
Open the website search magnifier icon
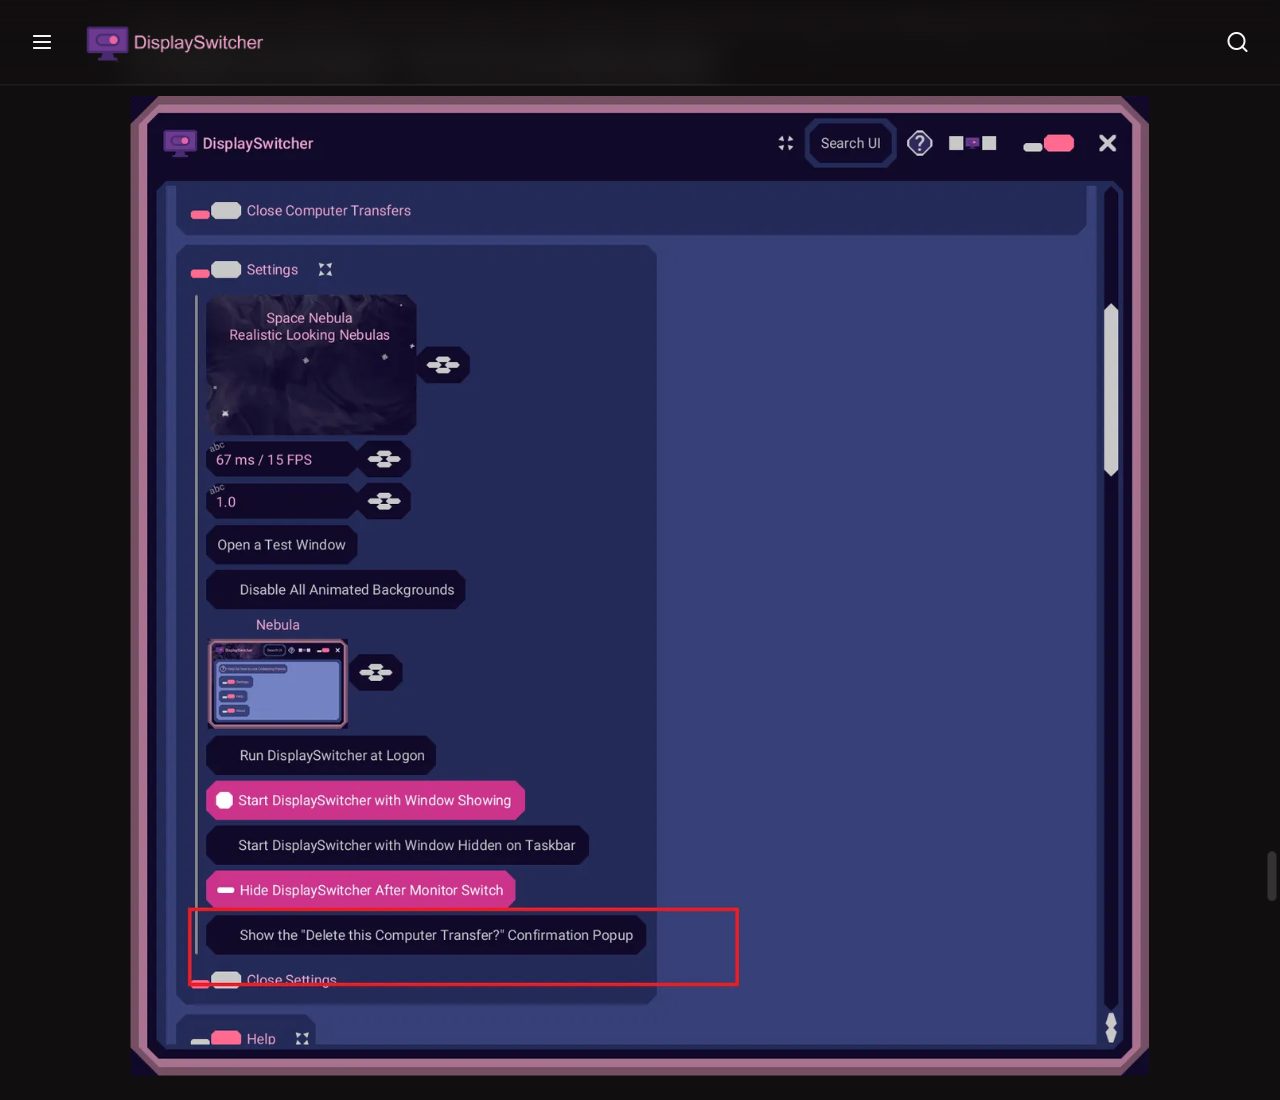click(1237, 42)
